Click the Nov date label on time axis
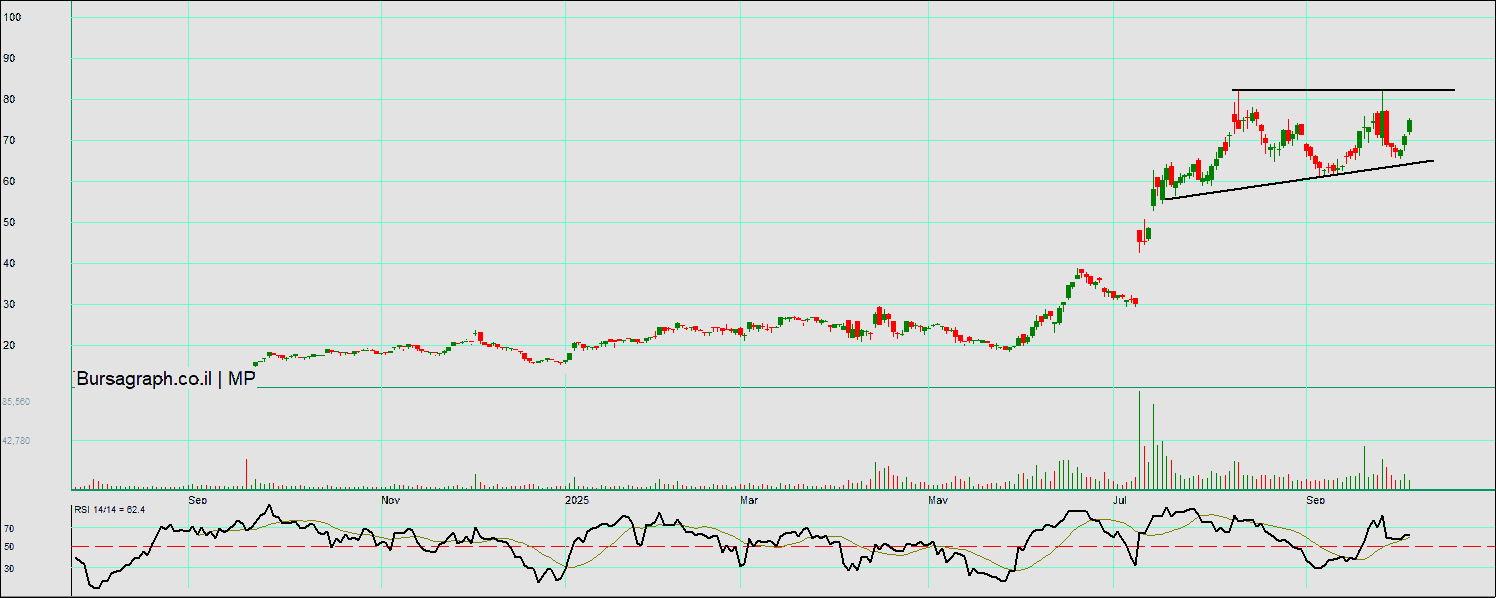Screen dimensions: 1496x598 coord(390,498)
